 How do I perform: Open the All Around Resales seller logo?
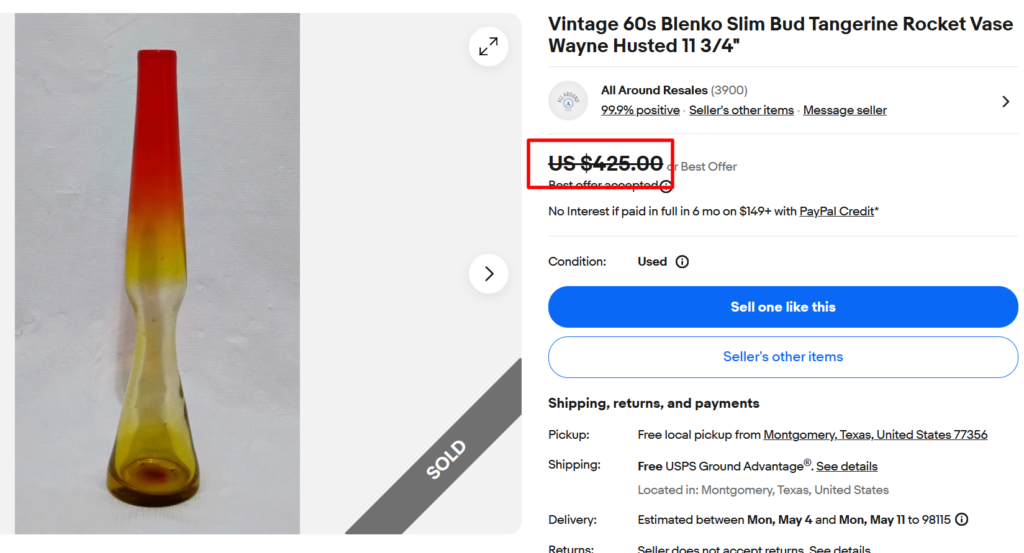(x=568, y=100)
